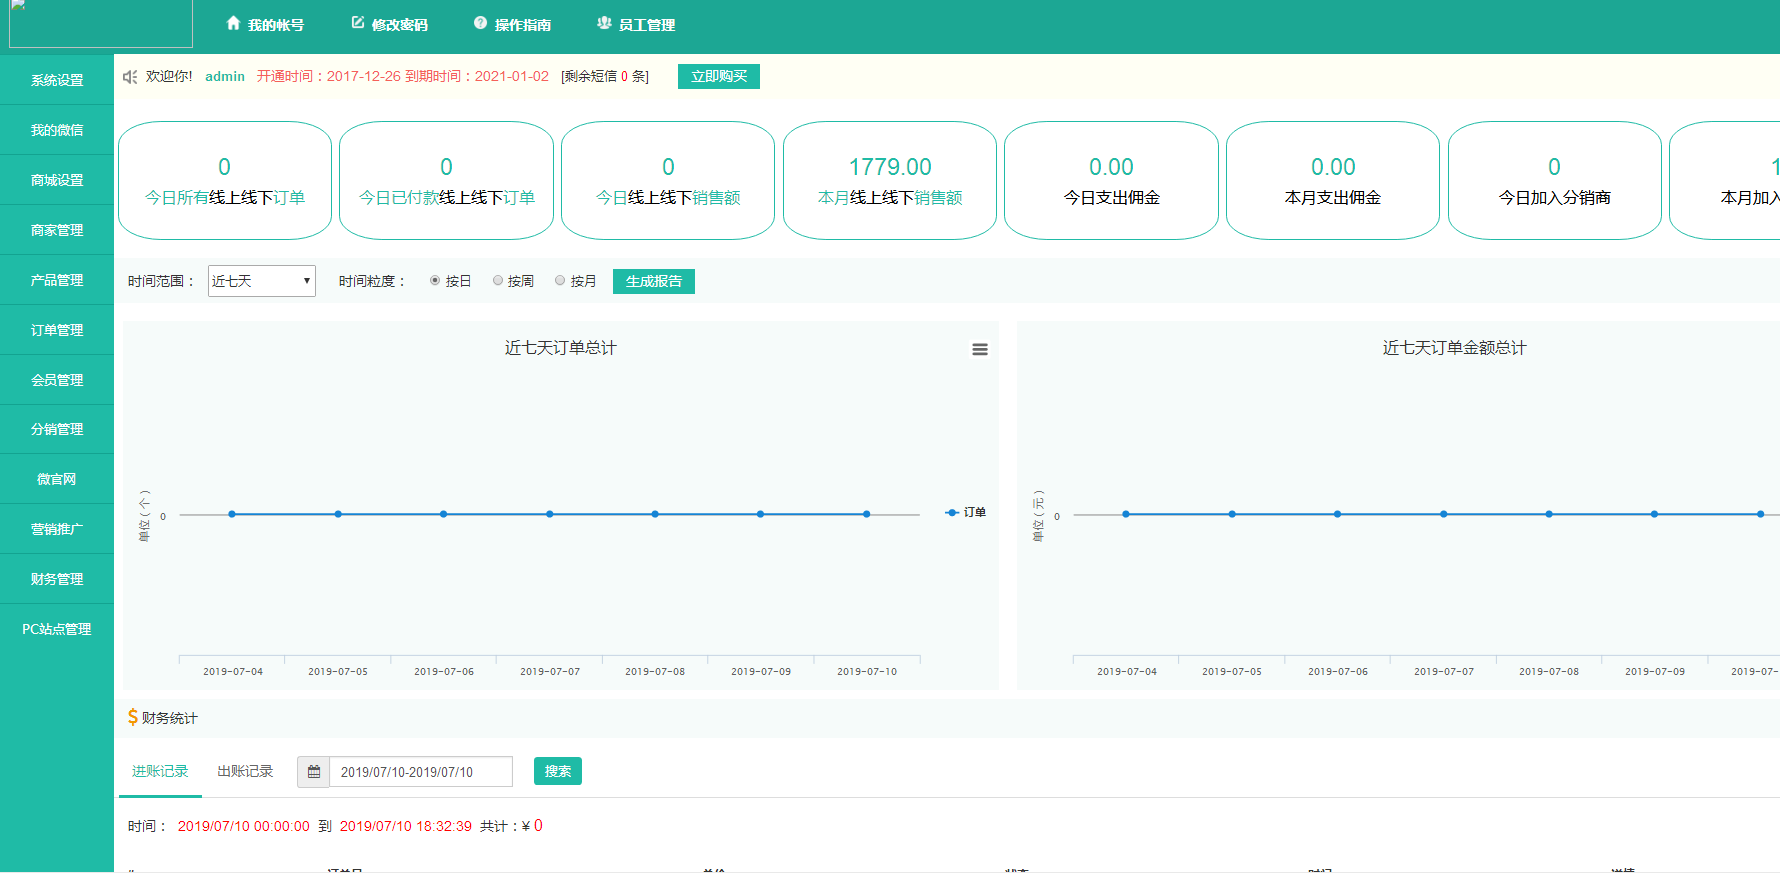Image resolution: width=1780 pixels, height=873 pixels.
Task: Open the chart hamburger menu icon
Action: [x=980, y=350]
